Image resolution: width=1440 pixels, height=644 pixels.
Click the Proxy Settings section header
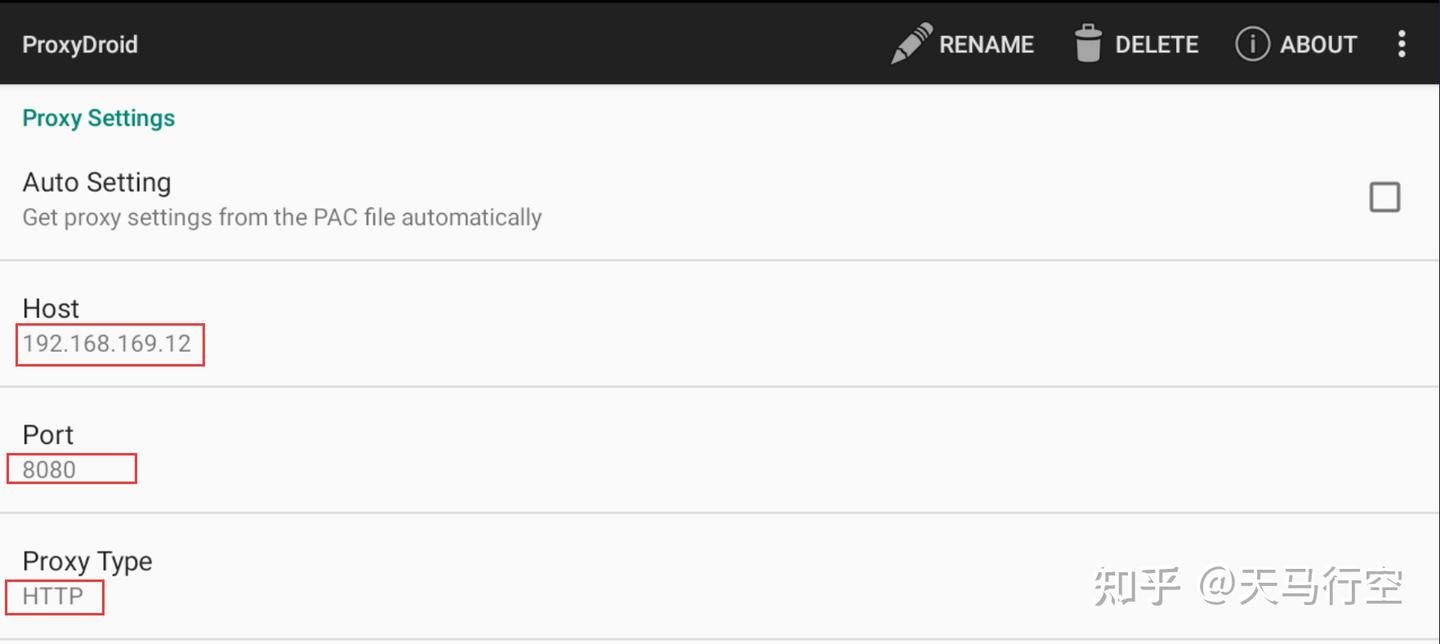click(99, 118)
